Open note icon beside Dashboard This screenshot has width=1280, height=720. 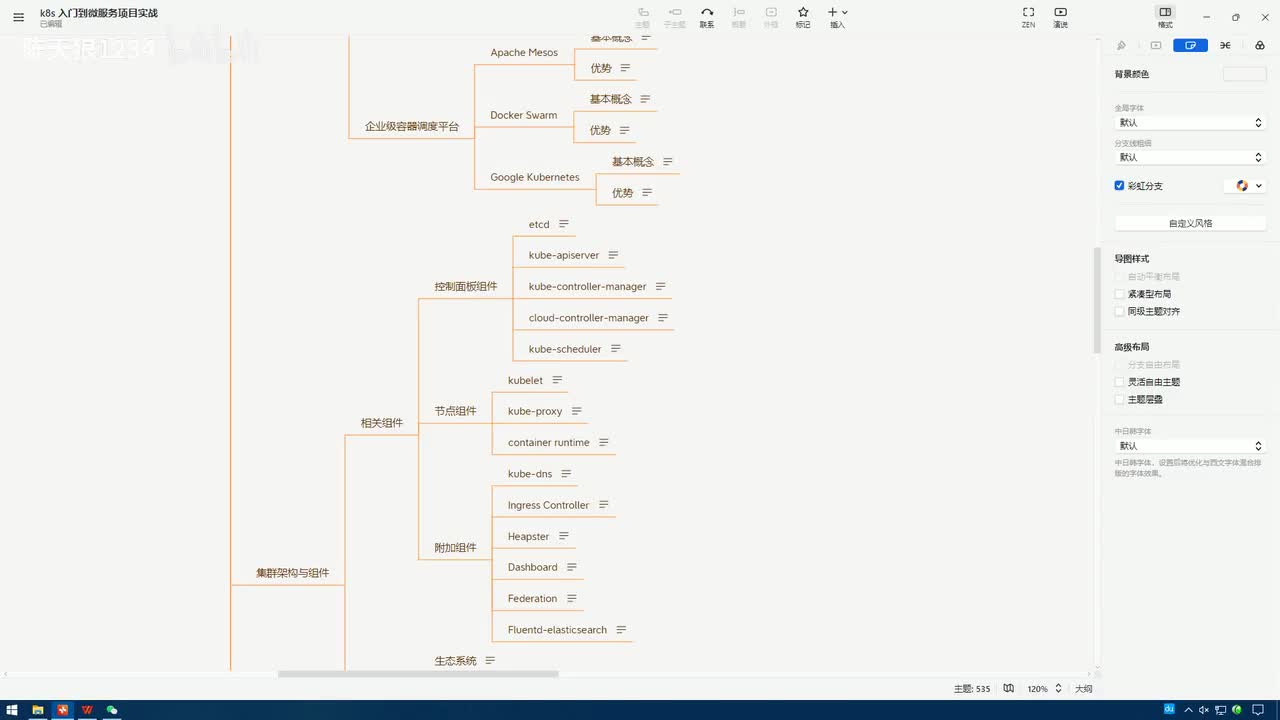571,567
